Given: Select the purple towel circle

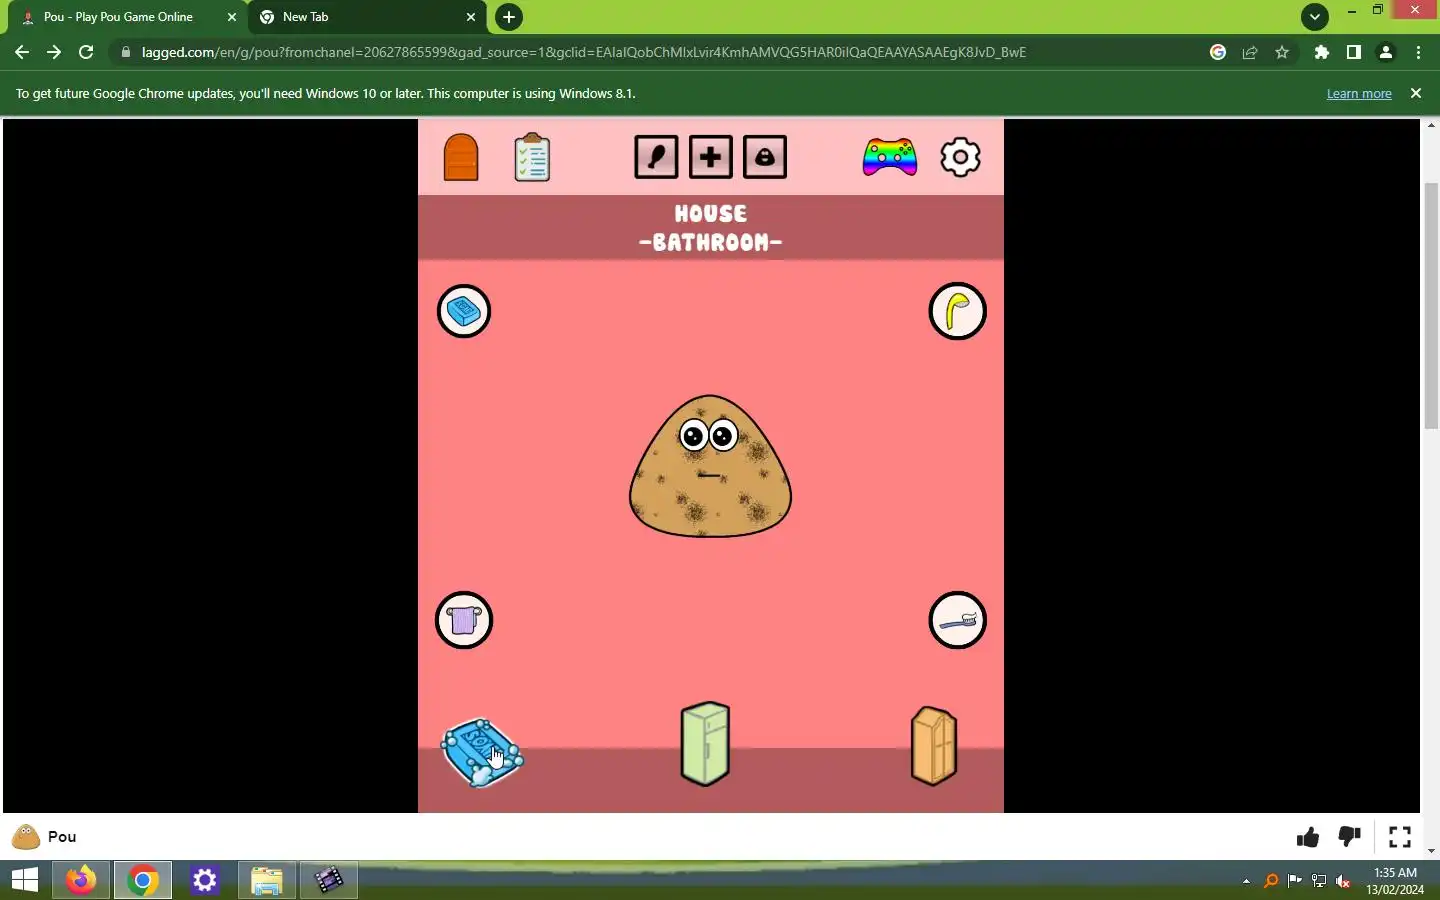Looking at the screenshot, I should click(x=464, y=620).
